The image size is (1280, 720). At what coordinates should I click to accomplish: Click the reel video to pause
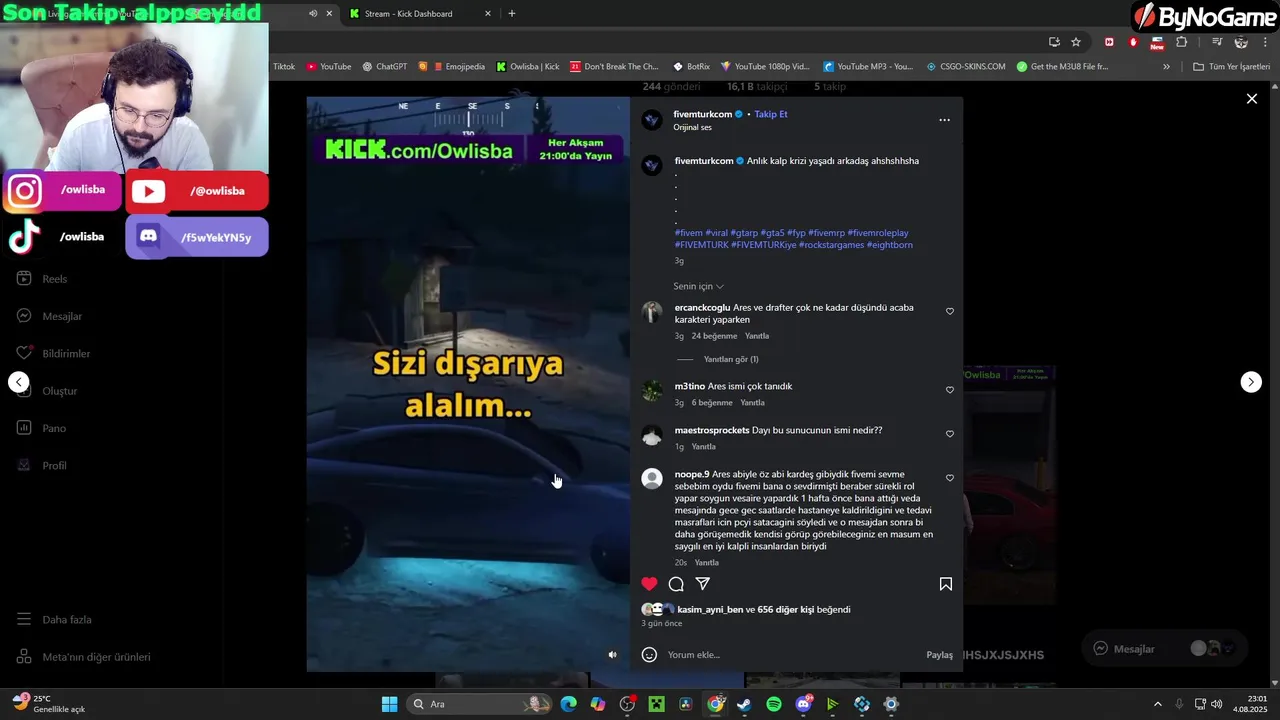click(468, 384)
